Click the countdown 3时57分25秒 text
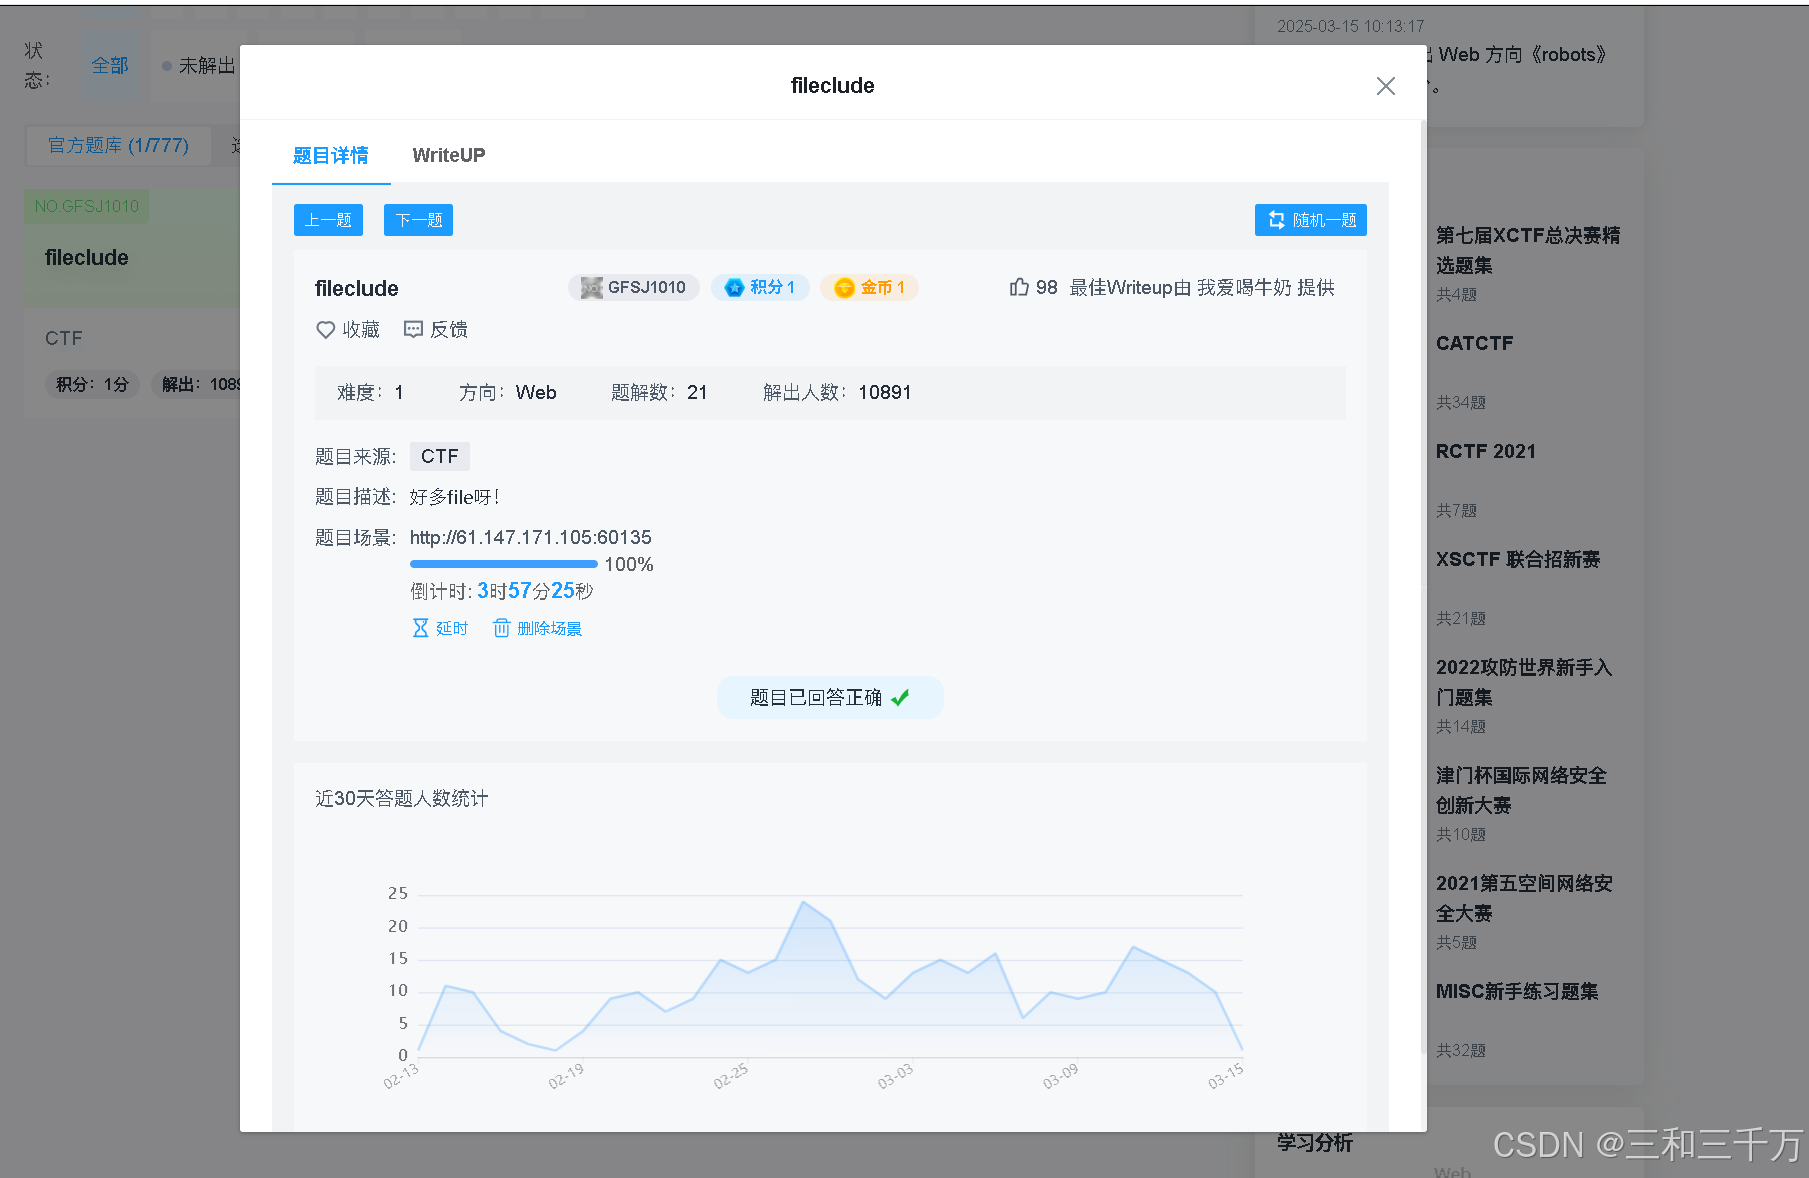1809x1178 pixels. tap(535, 591)
